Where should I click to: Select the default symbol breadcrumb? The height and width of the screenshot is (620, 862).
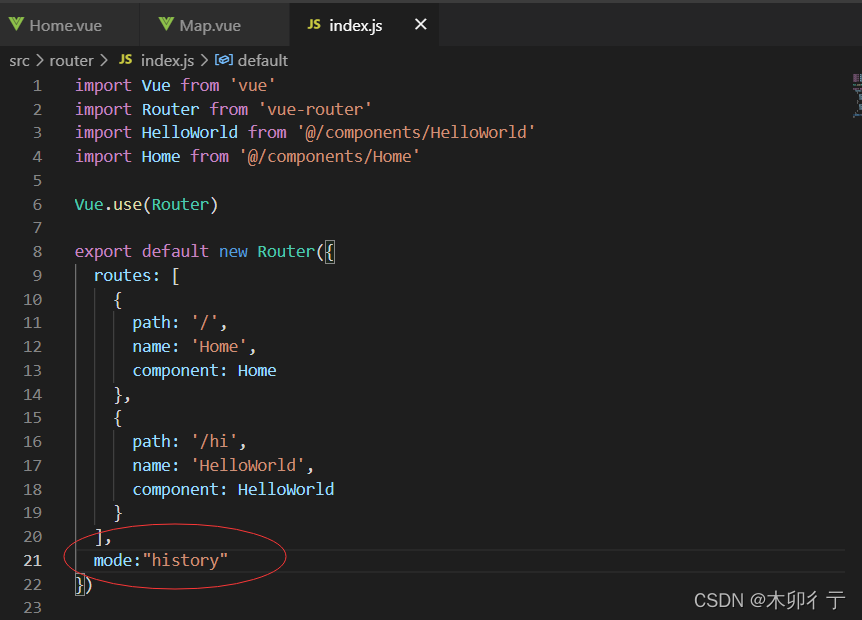(262, 60)
